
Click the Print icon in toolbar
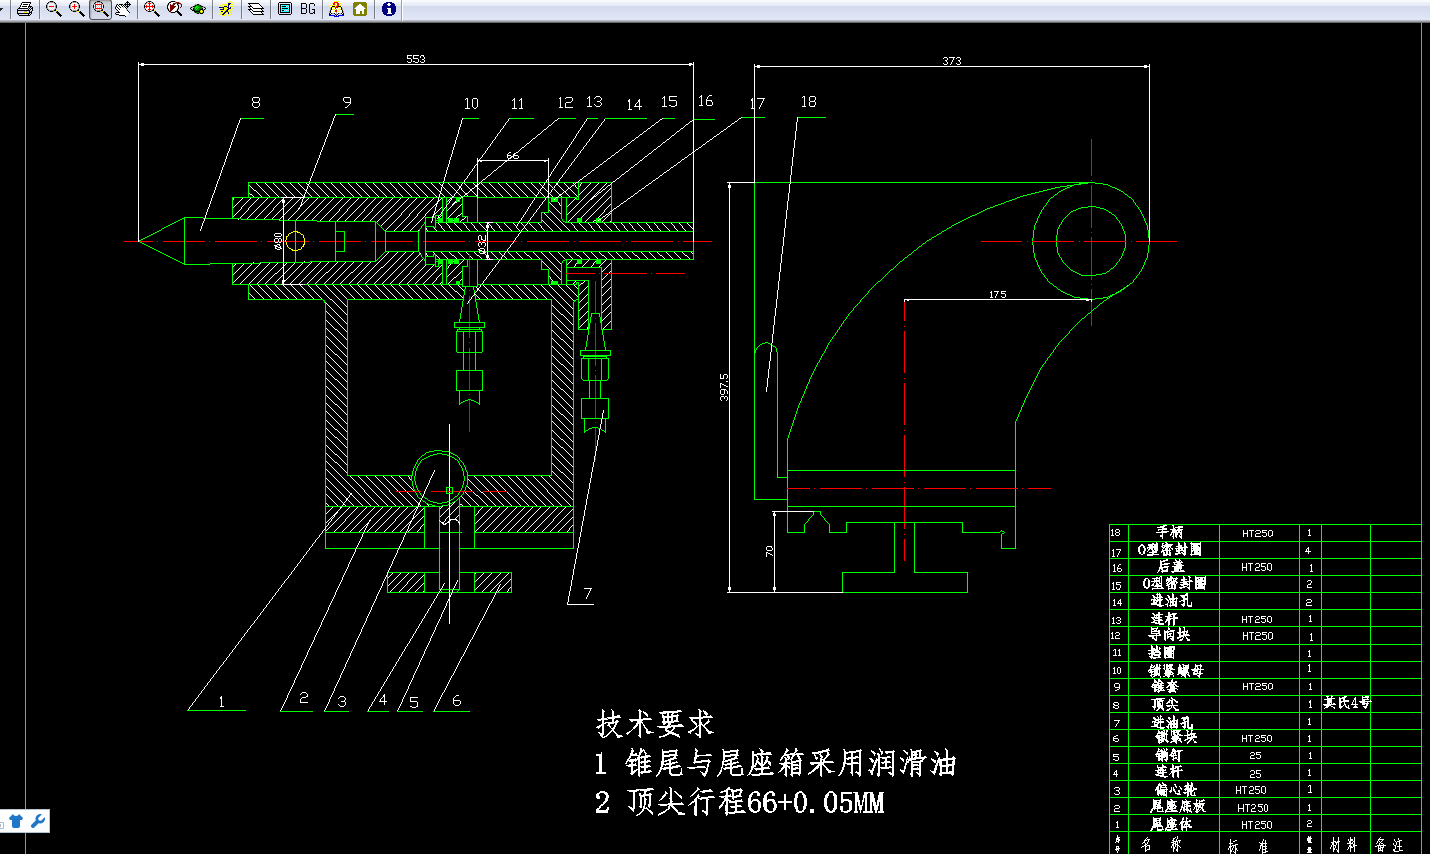(25, 9)
